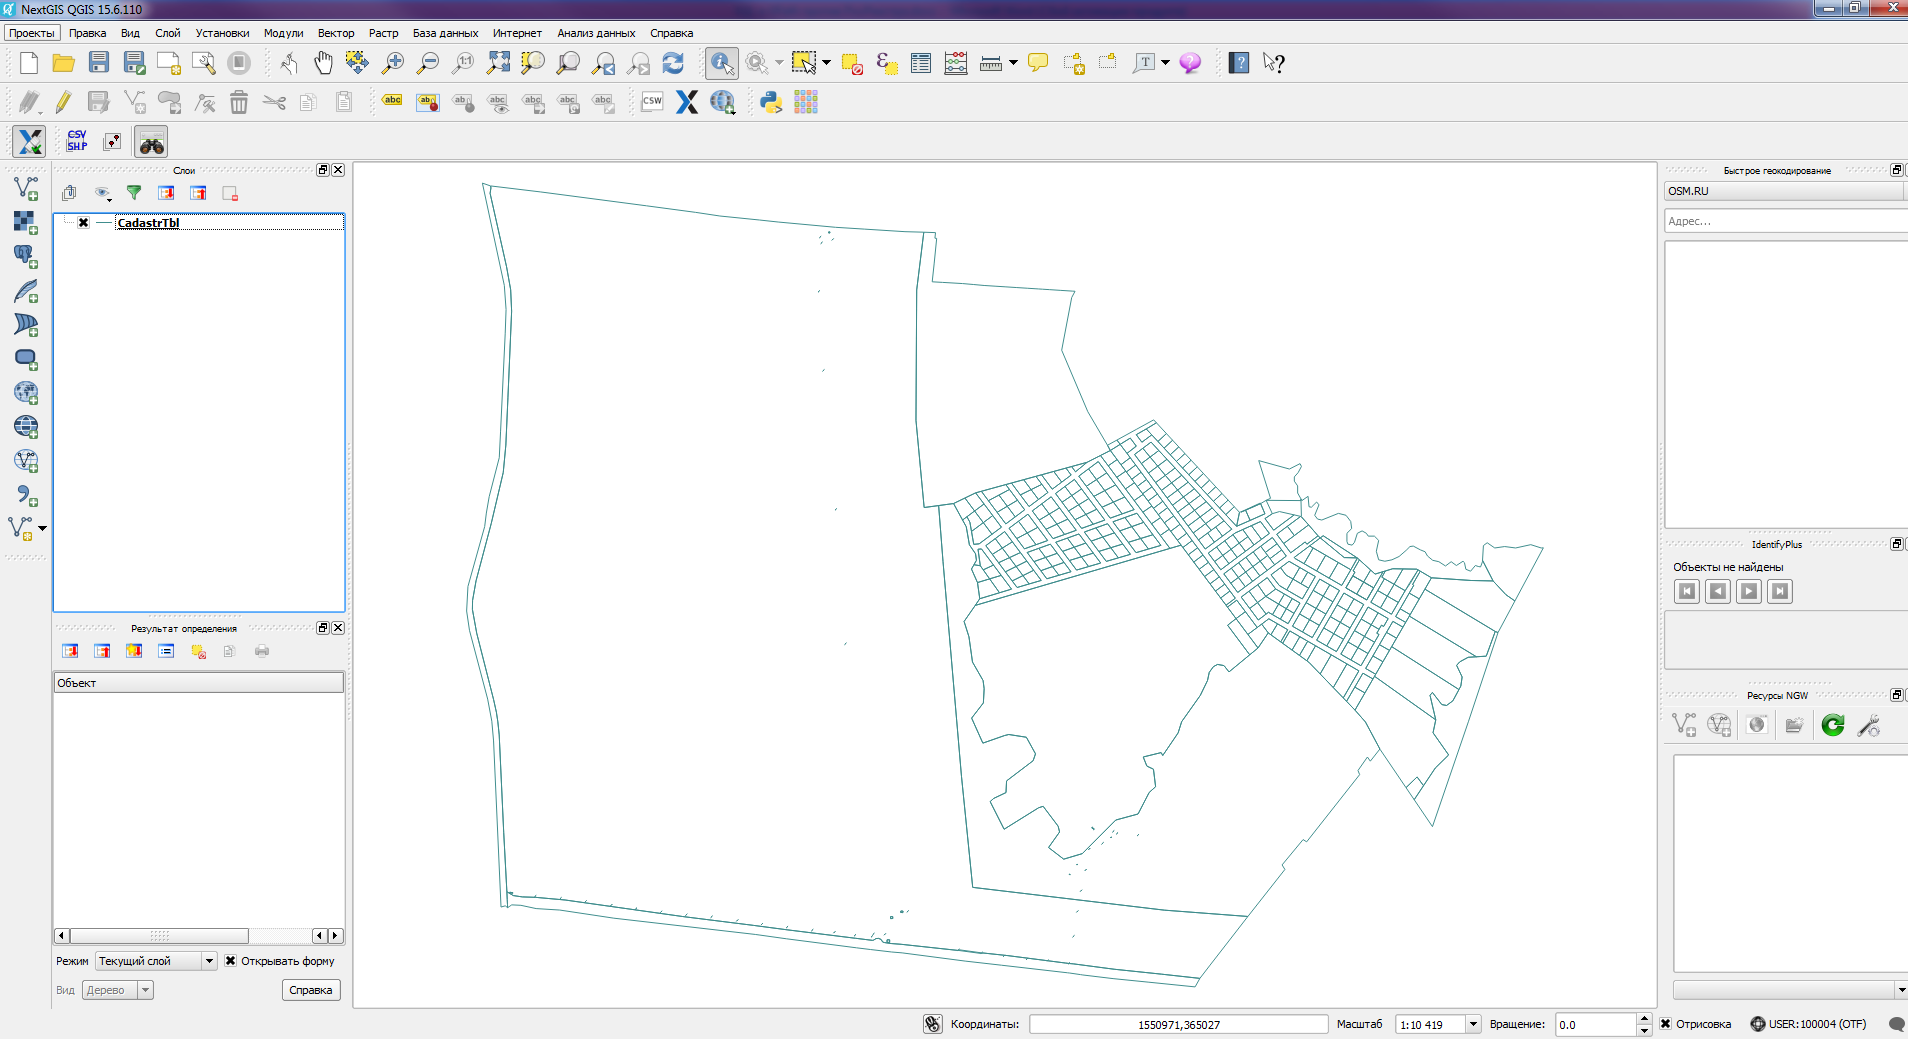Click the Add vector layer icon

point(26,188)
